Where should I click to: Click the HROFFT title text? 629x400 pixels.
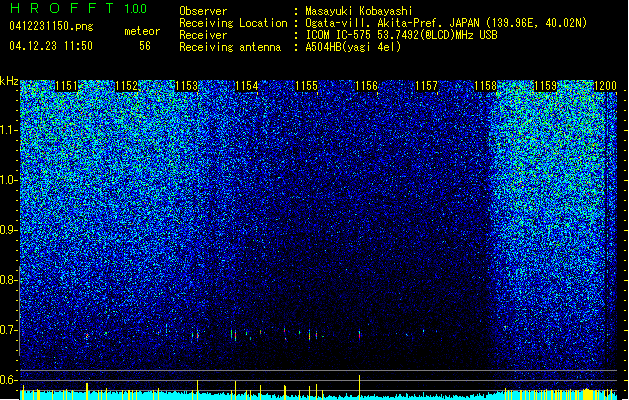63,8
